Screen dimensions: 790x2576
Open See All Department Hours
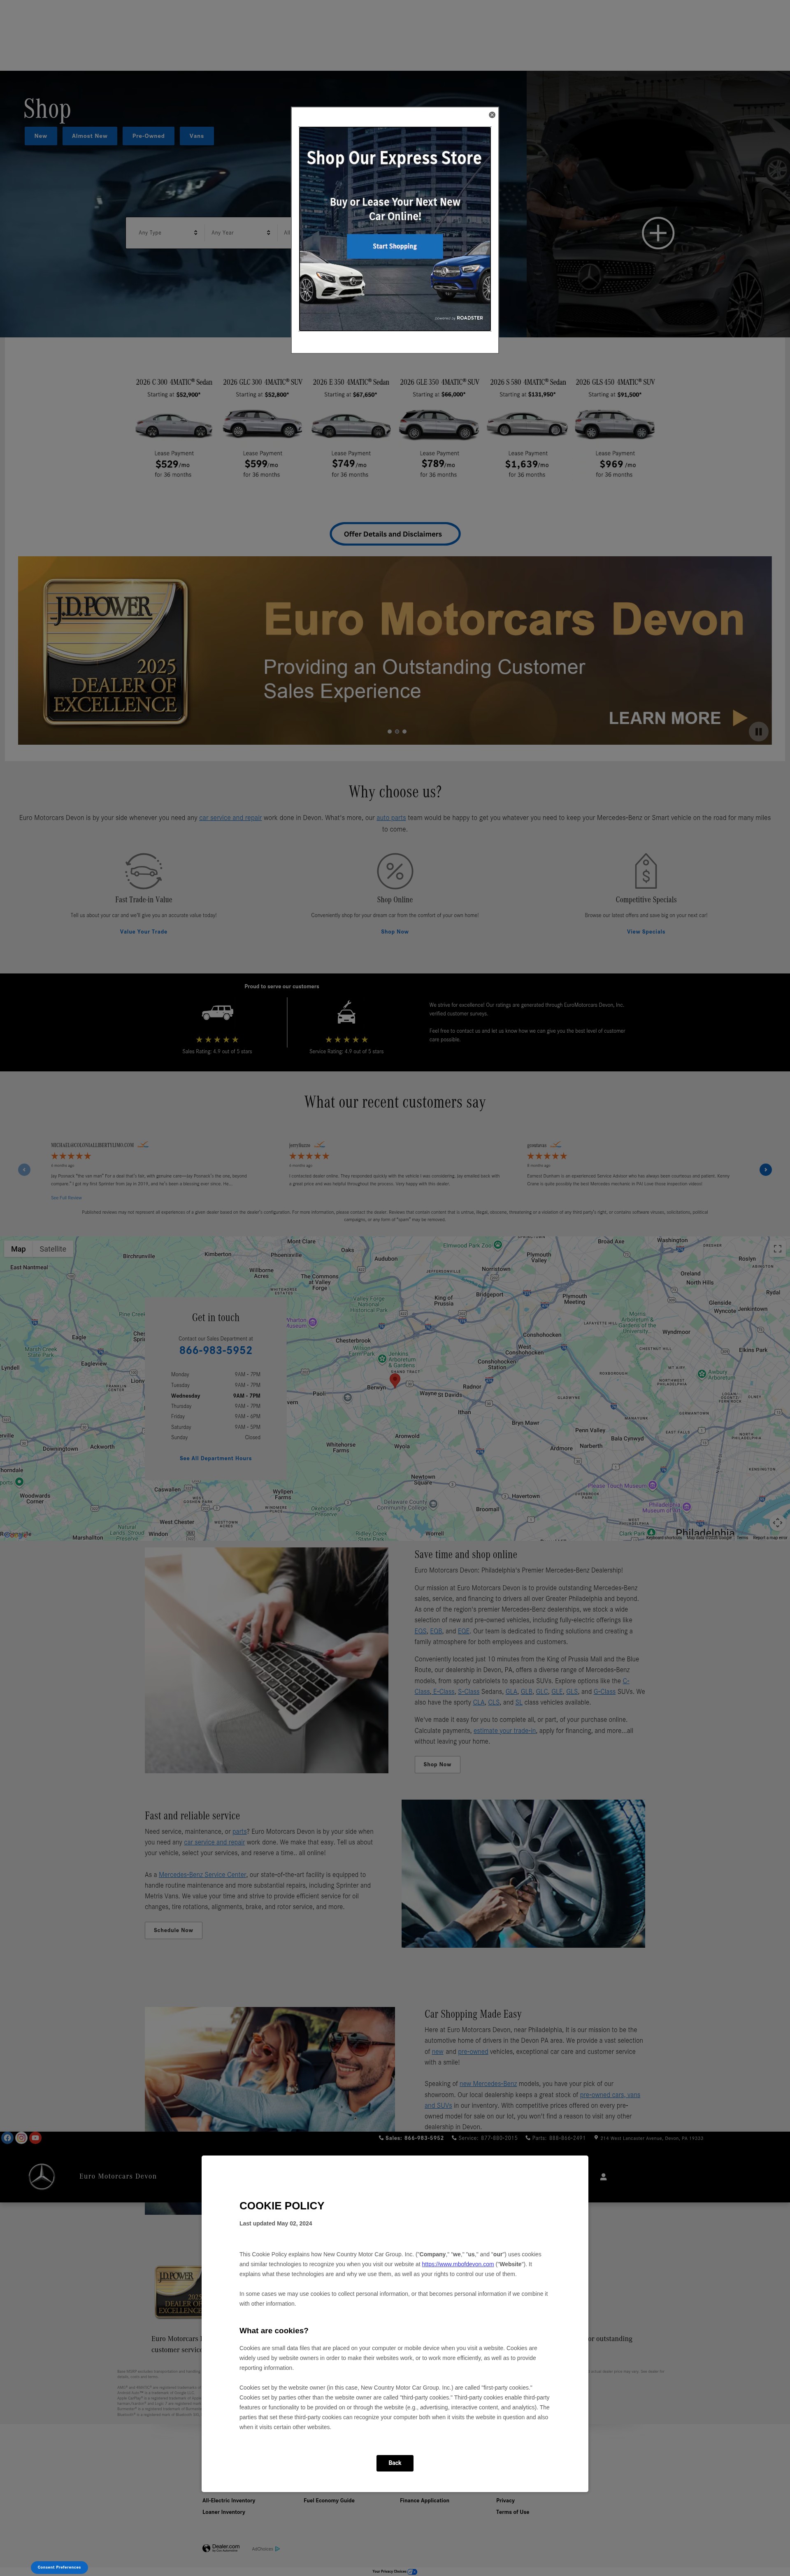point(216,1458)
